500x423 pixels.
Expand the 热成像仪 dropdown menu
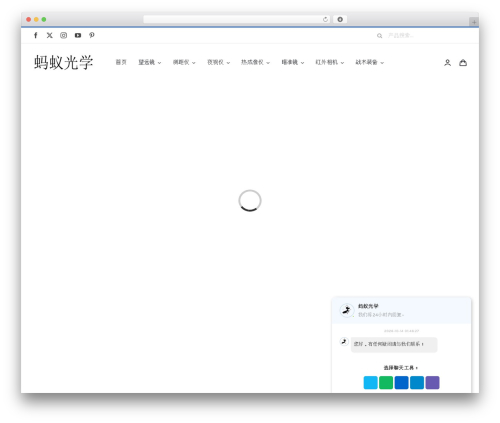pos(255,62)
